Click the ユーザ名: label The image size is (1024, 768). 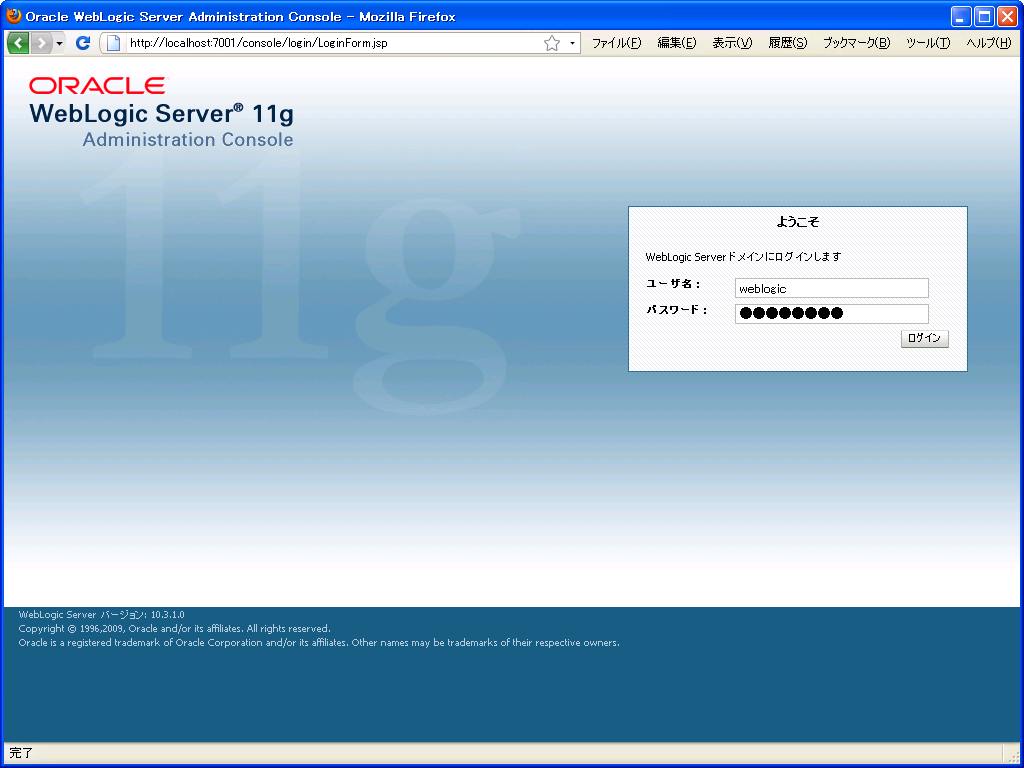point(673,284)
